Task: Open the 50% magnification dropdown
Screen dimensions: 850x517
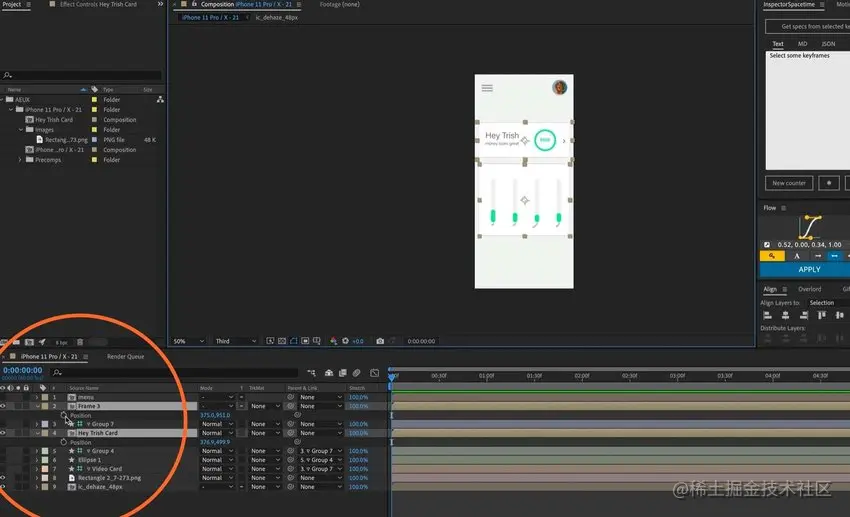Action: (x=188, y=341)
